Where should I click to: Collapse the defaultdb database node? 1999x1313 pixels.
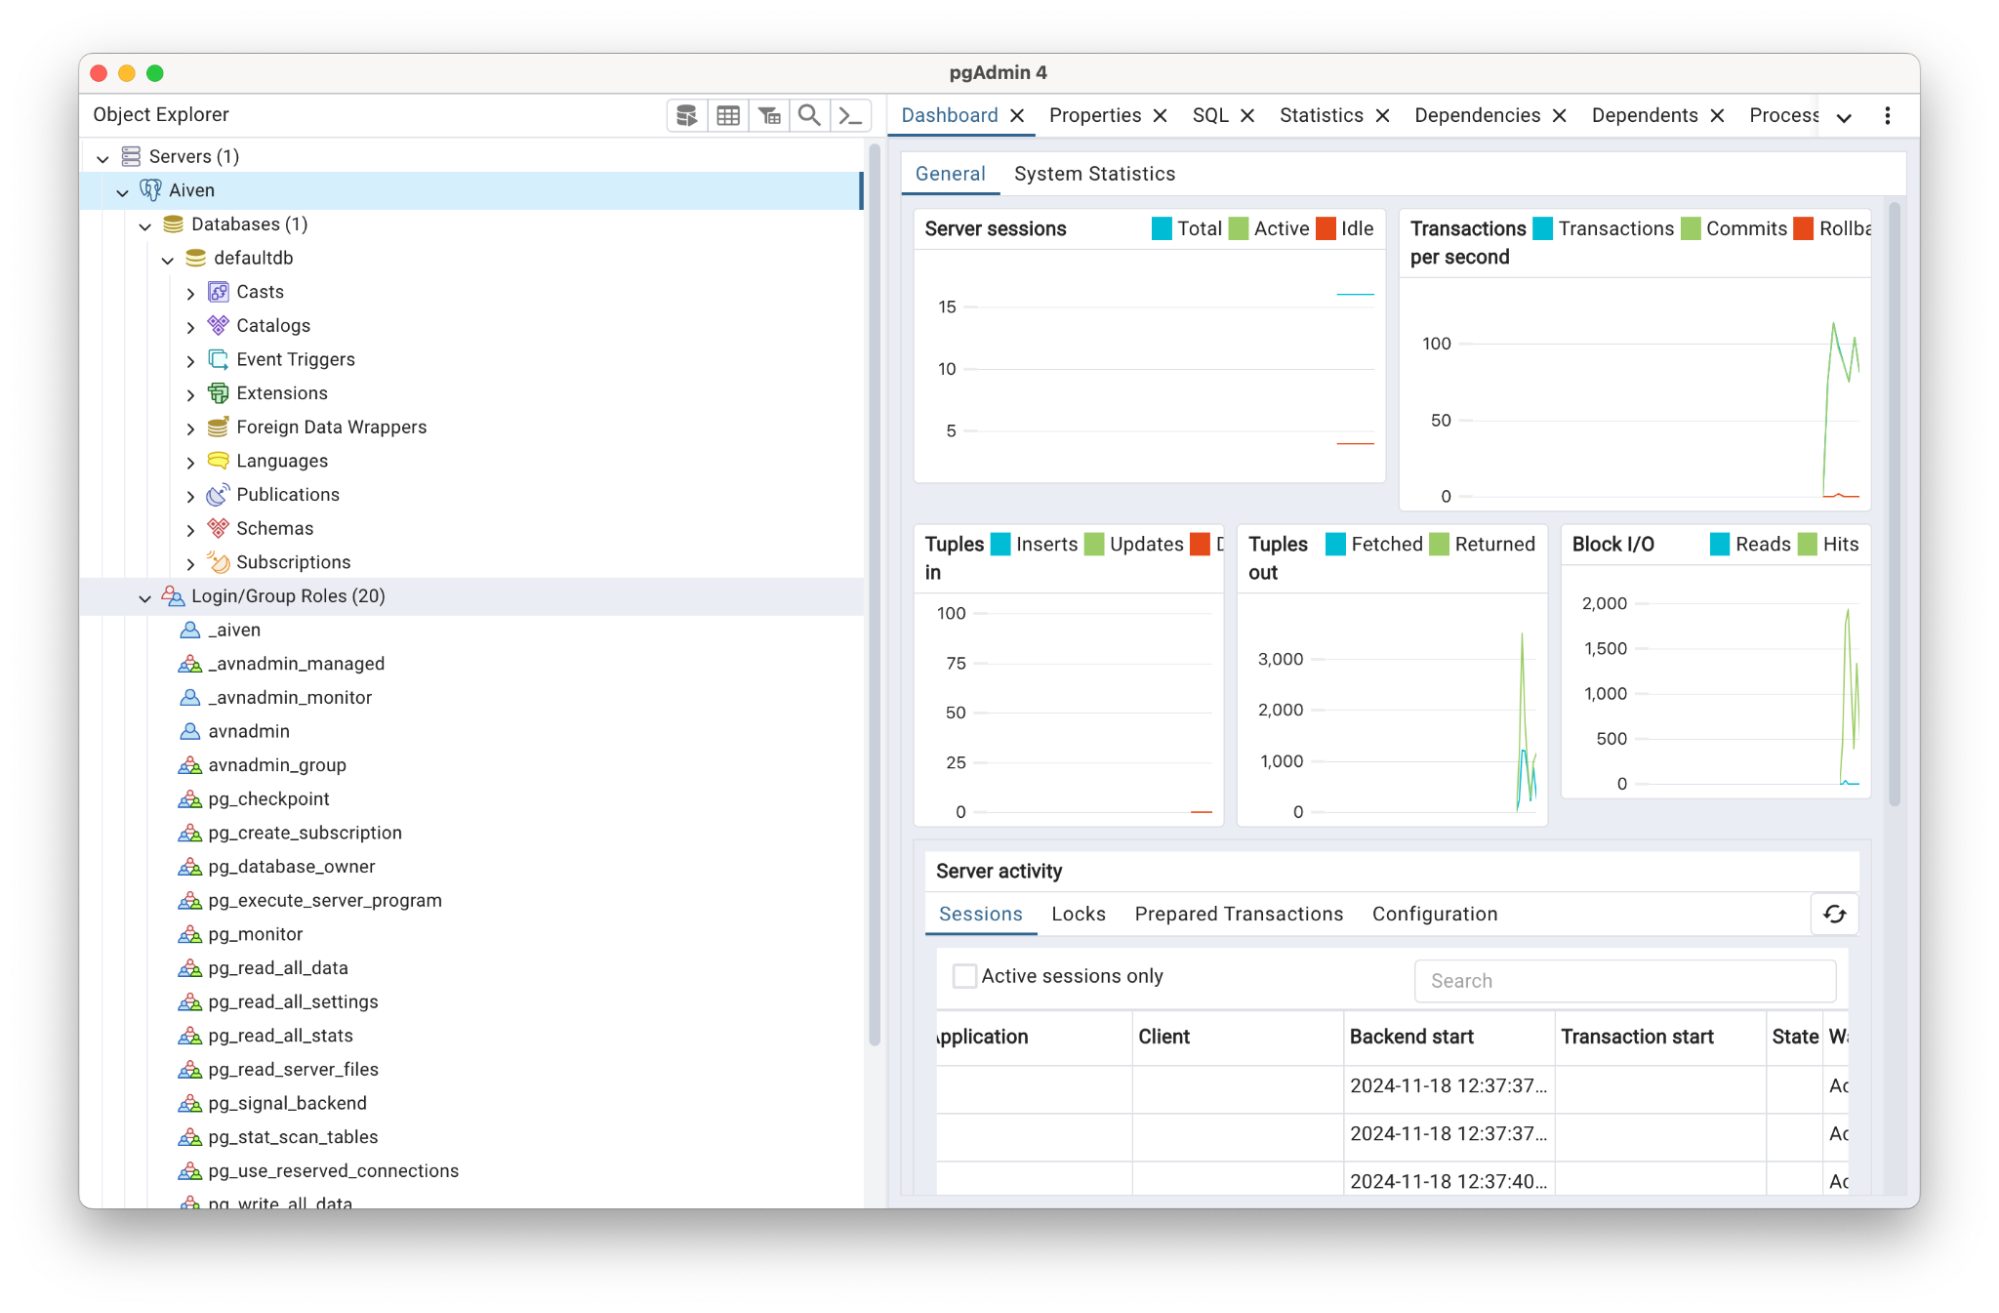pos(167,259)
